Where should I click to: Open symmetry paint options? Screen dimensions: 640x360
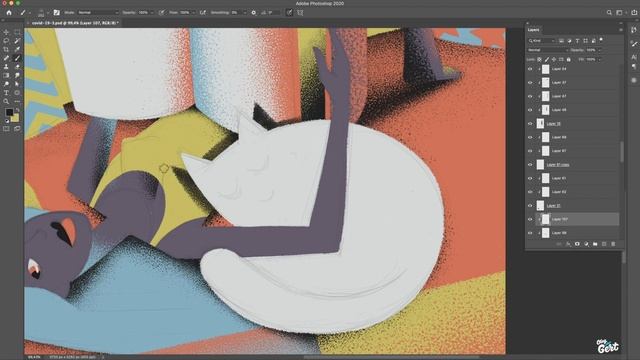[300, 13]
